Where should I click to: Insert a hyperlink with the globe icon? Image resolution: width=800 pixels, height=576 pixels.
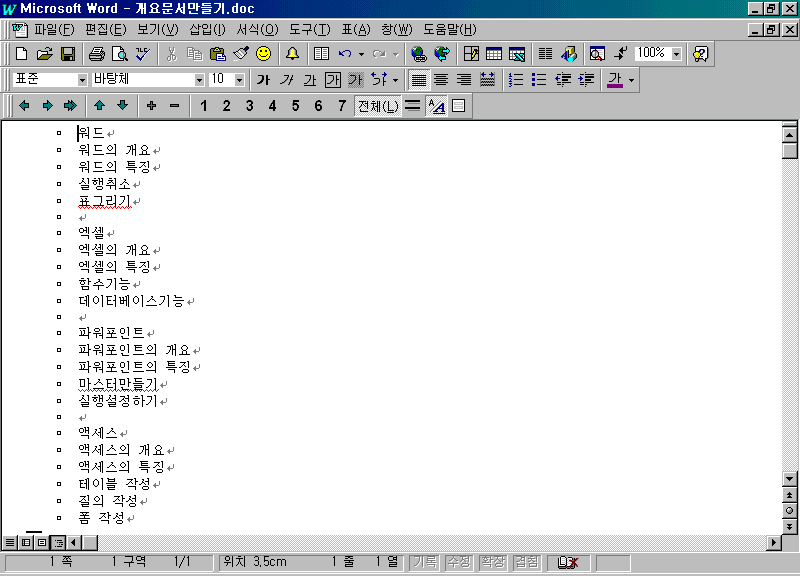point(418,54)
